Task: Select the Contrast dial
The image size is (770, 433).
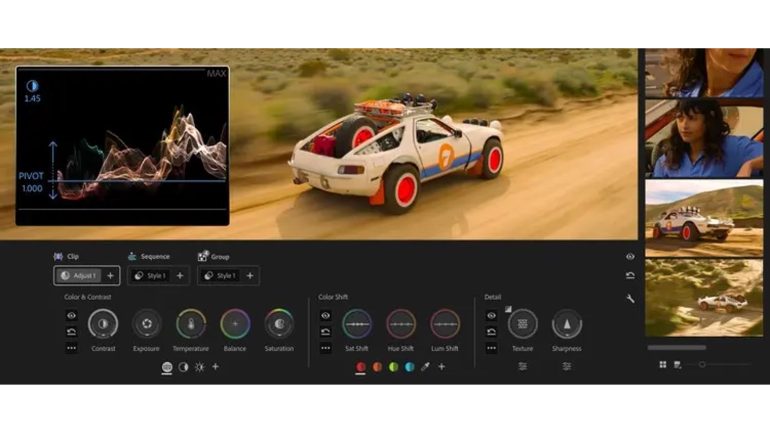Action: click(103, 324)
